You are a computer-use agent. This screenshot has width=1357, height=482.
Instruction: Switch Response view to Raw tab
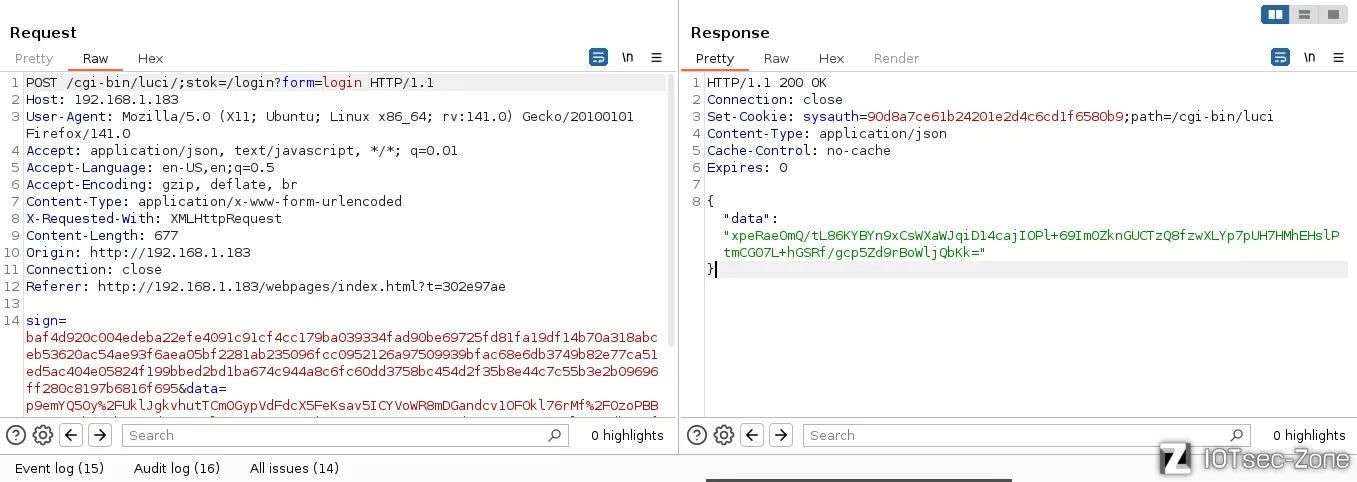coord(777,58)
